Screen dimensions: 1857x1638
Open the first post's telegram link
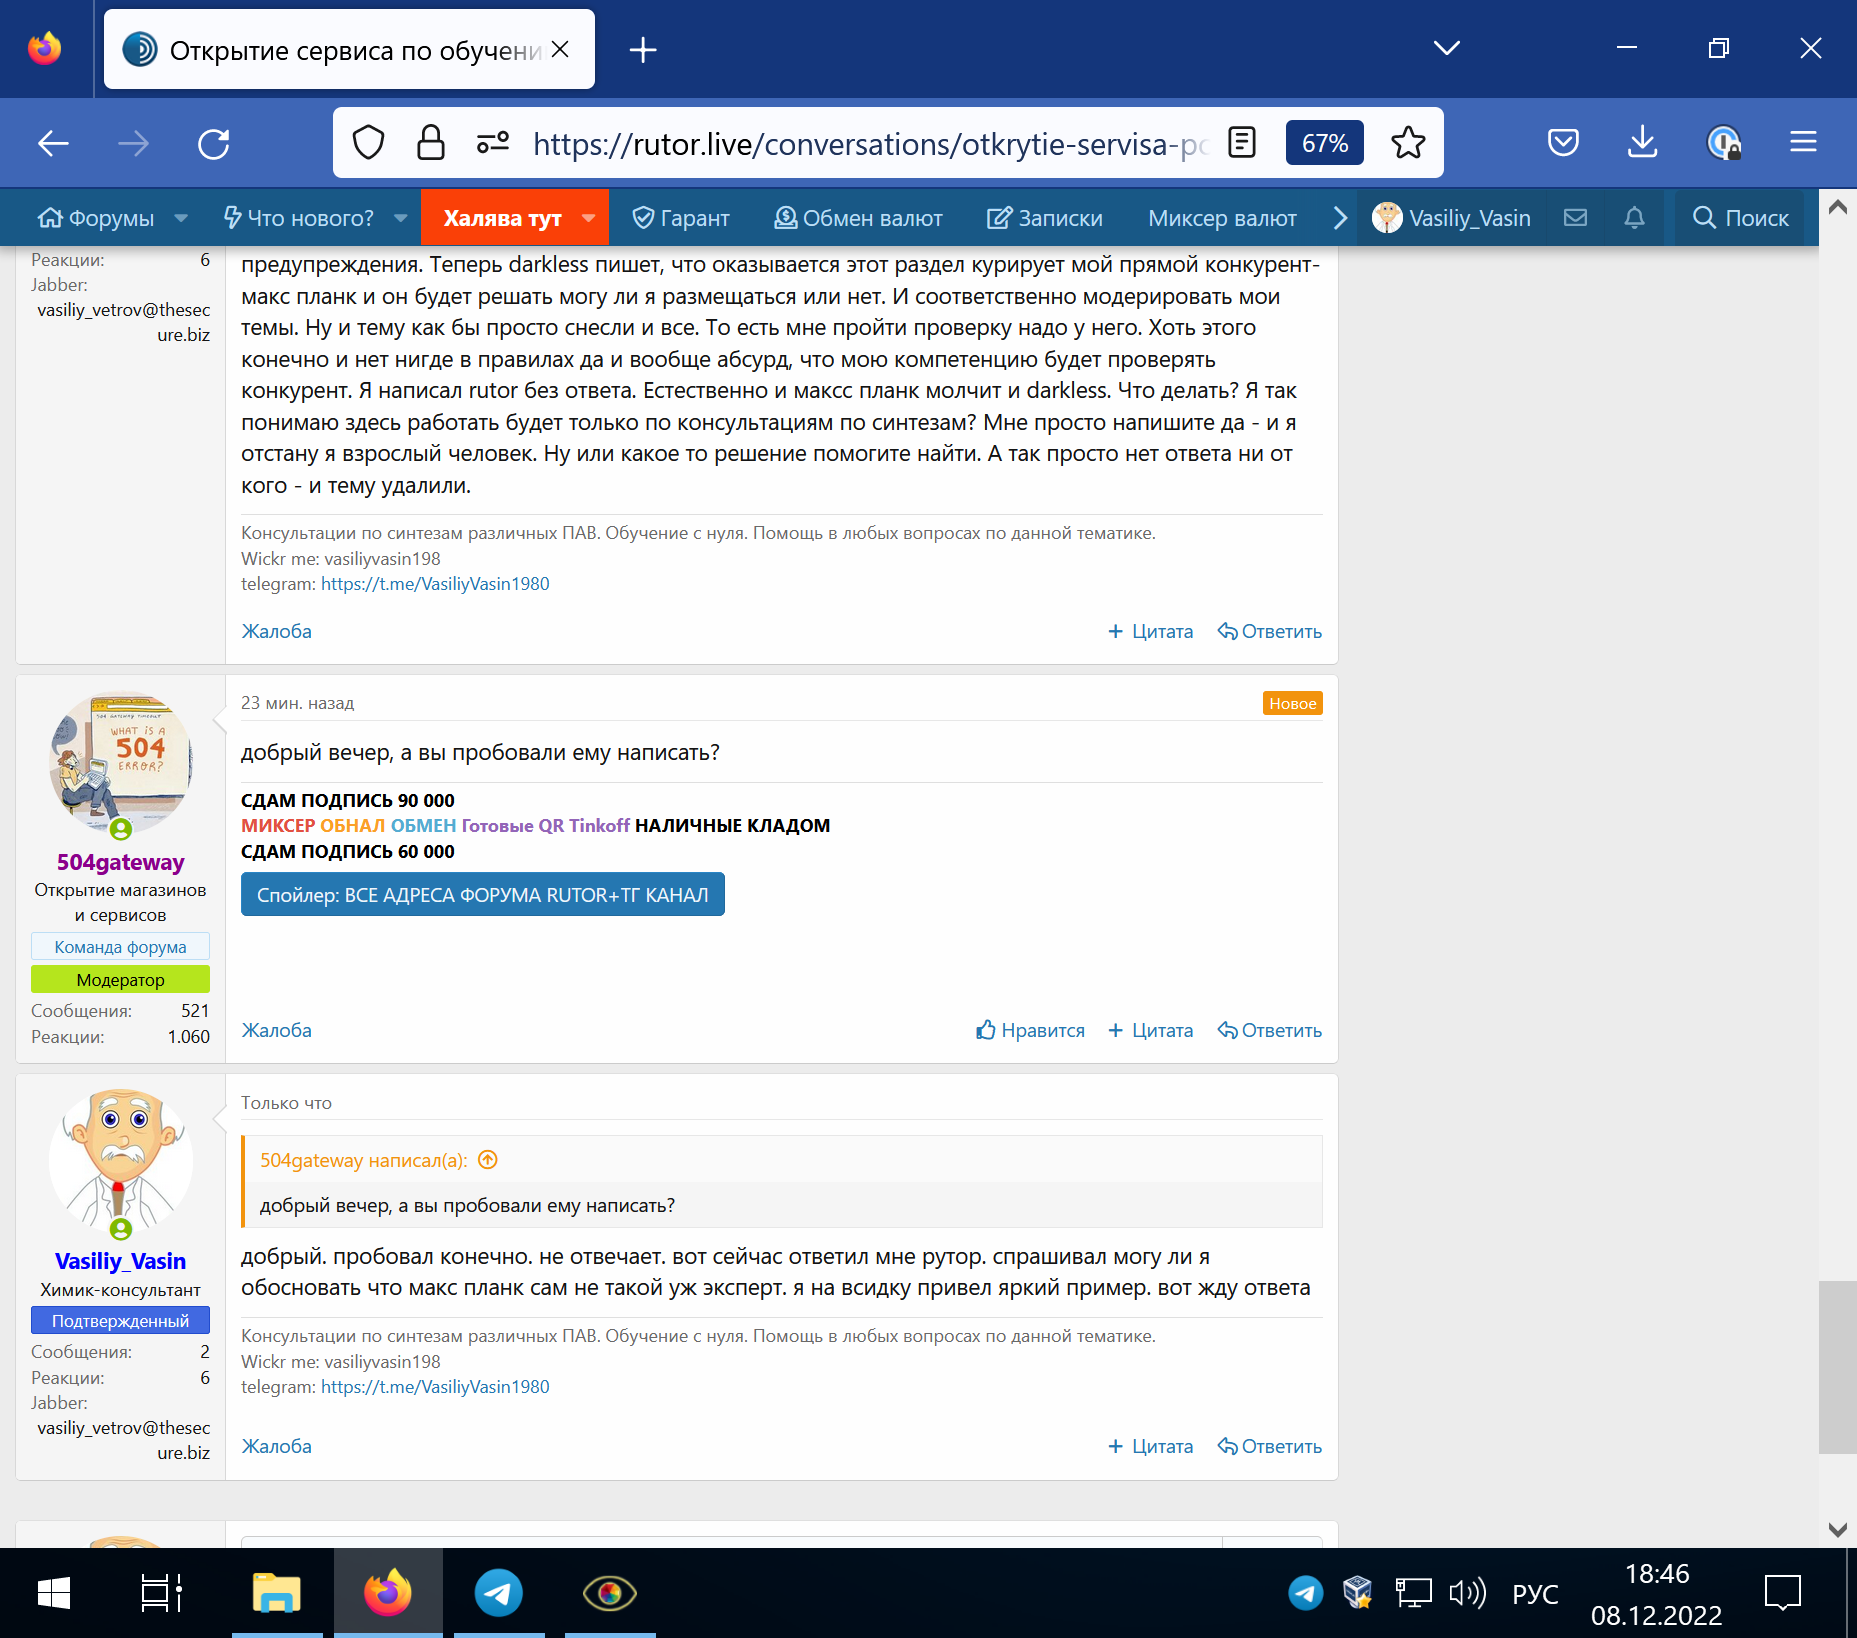pyautogui.click(x=435, y=583)
